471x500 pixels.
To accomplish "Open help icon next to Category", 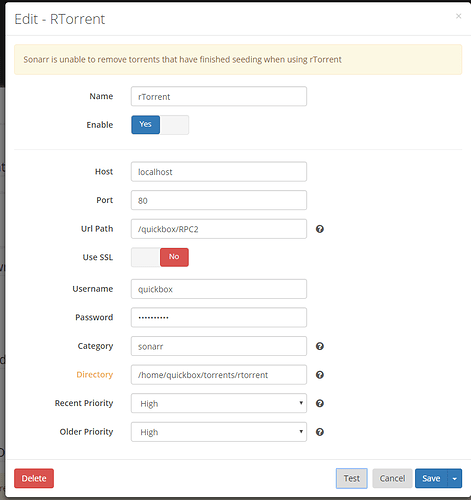I will pyautogui.click(x=320, y=346).
